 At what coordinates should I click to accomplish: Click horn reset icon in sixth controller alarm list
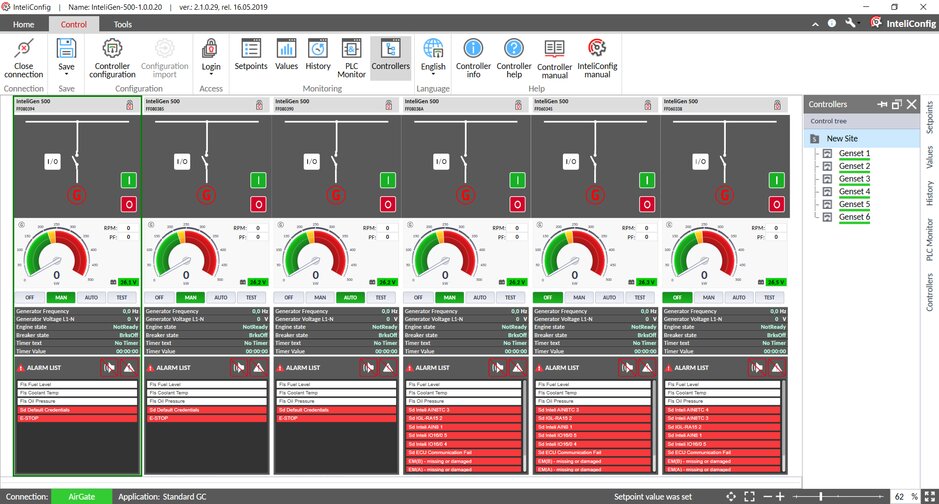757,368
